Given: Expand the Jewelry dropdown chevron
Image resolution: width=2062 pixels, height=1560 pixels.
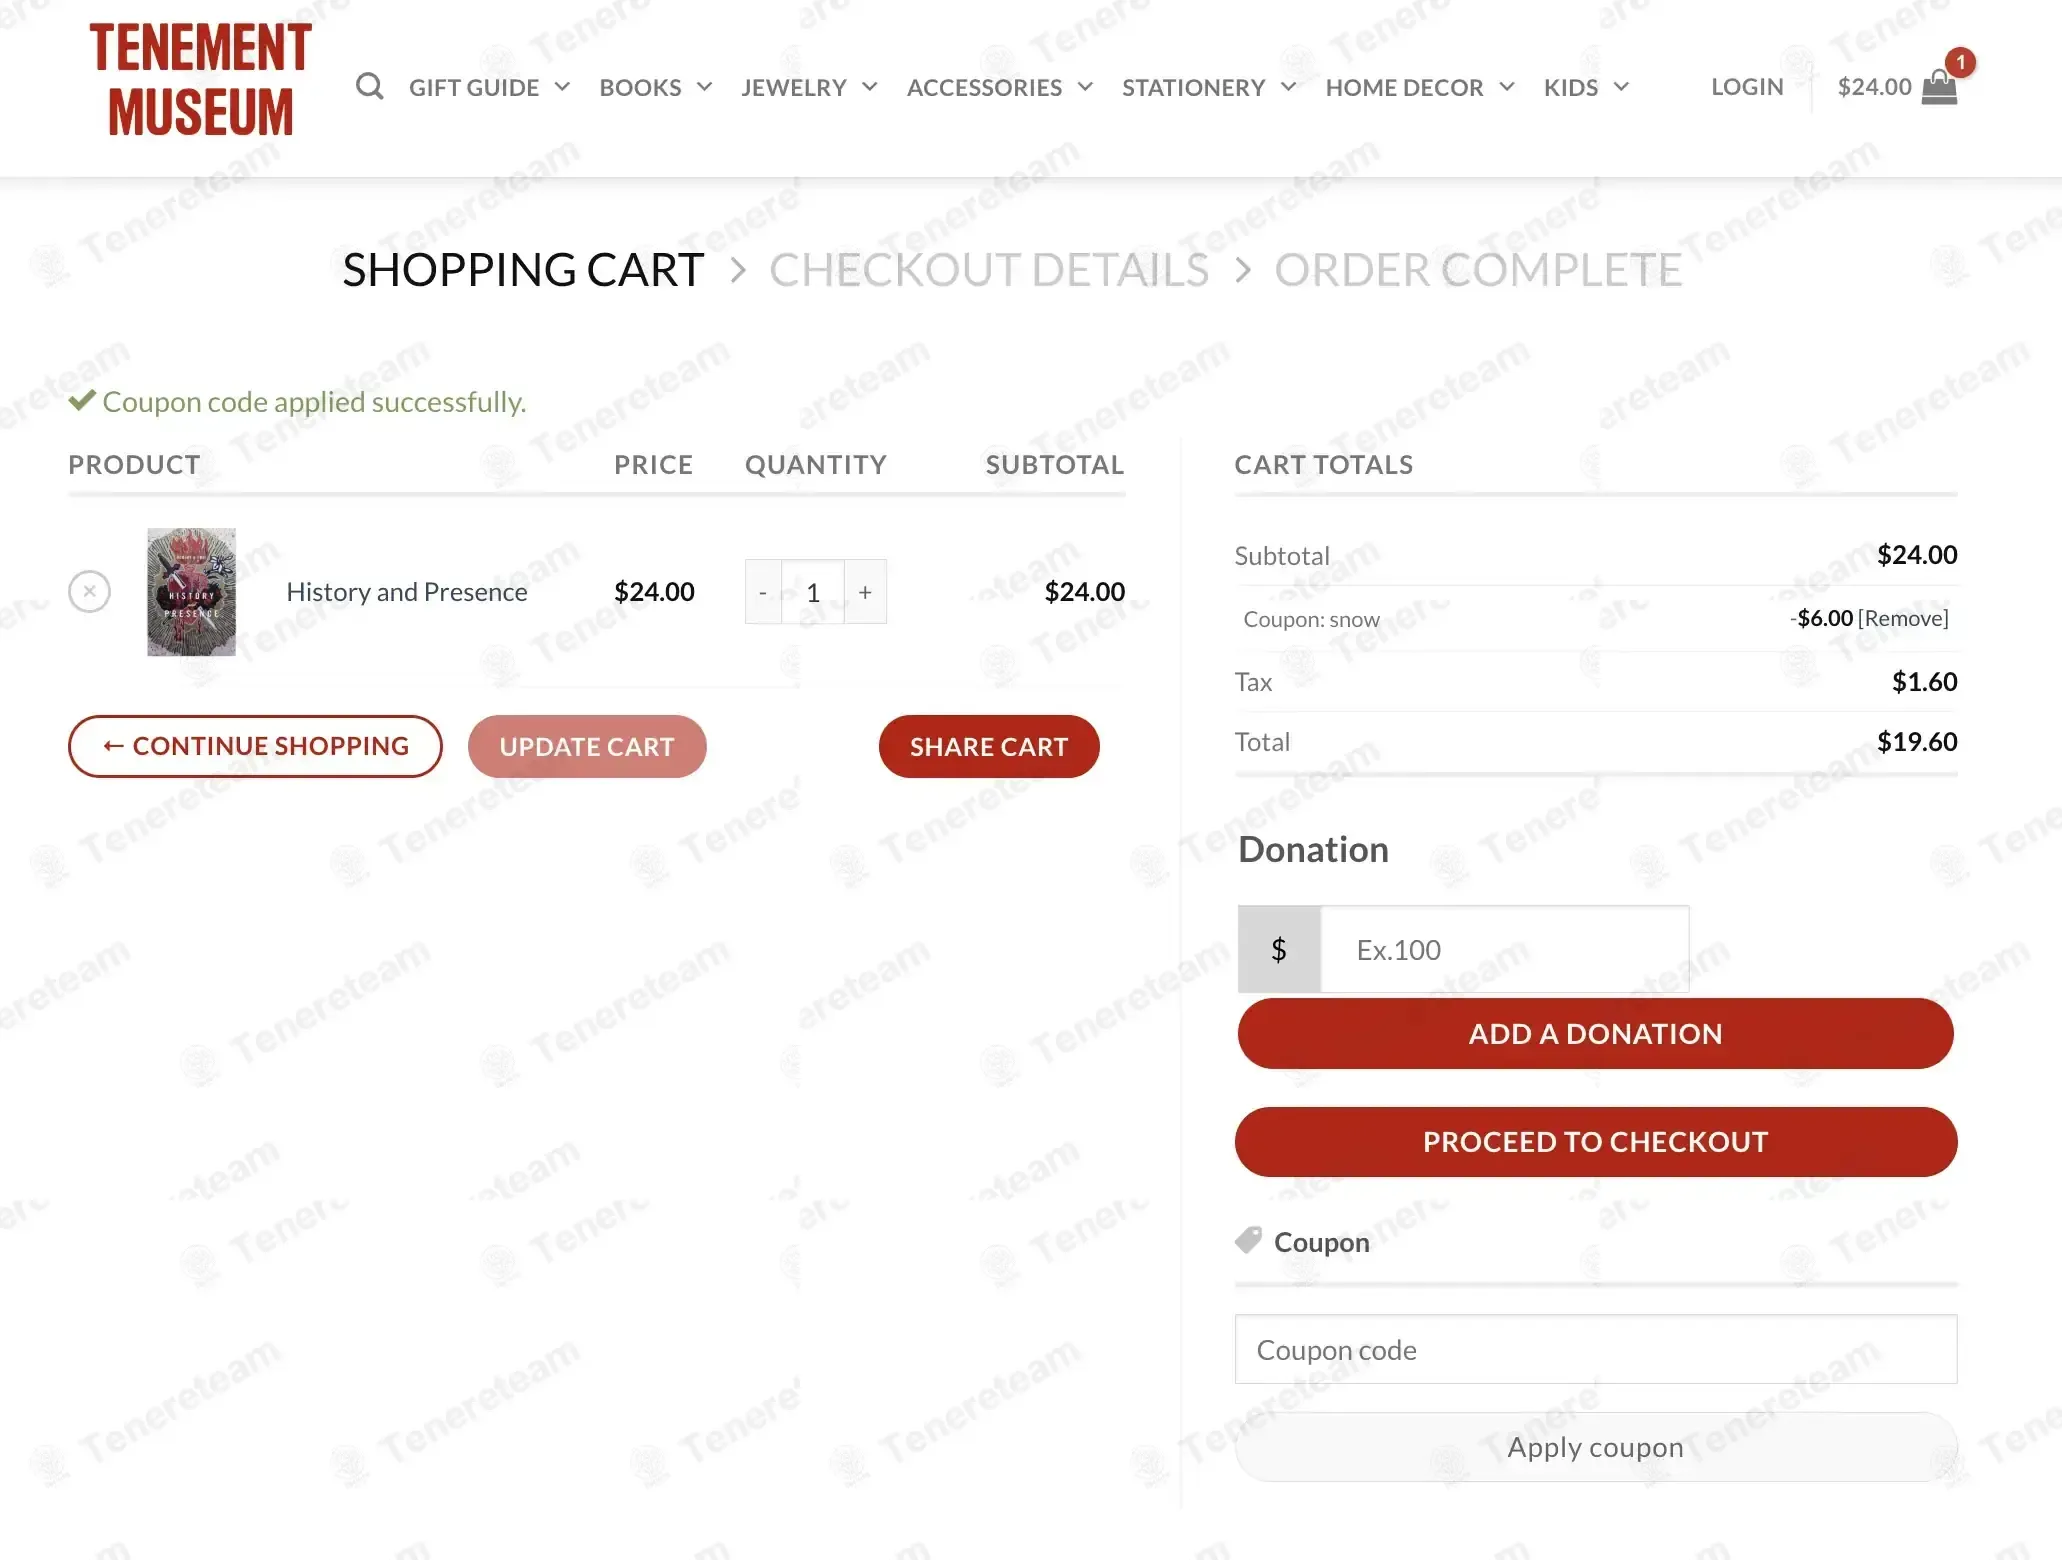Looking at the screenshot, I should pos(869,87).
